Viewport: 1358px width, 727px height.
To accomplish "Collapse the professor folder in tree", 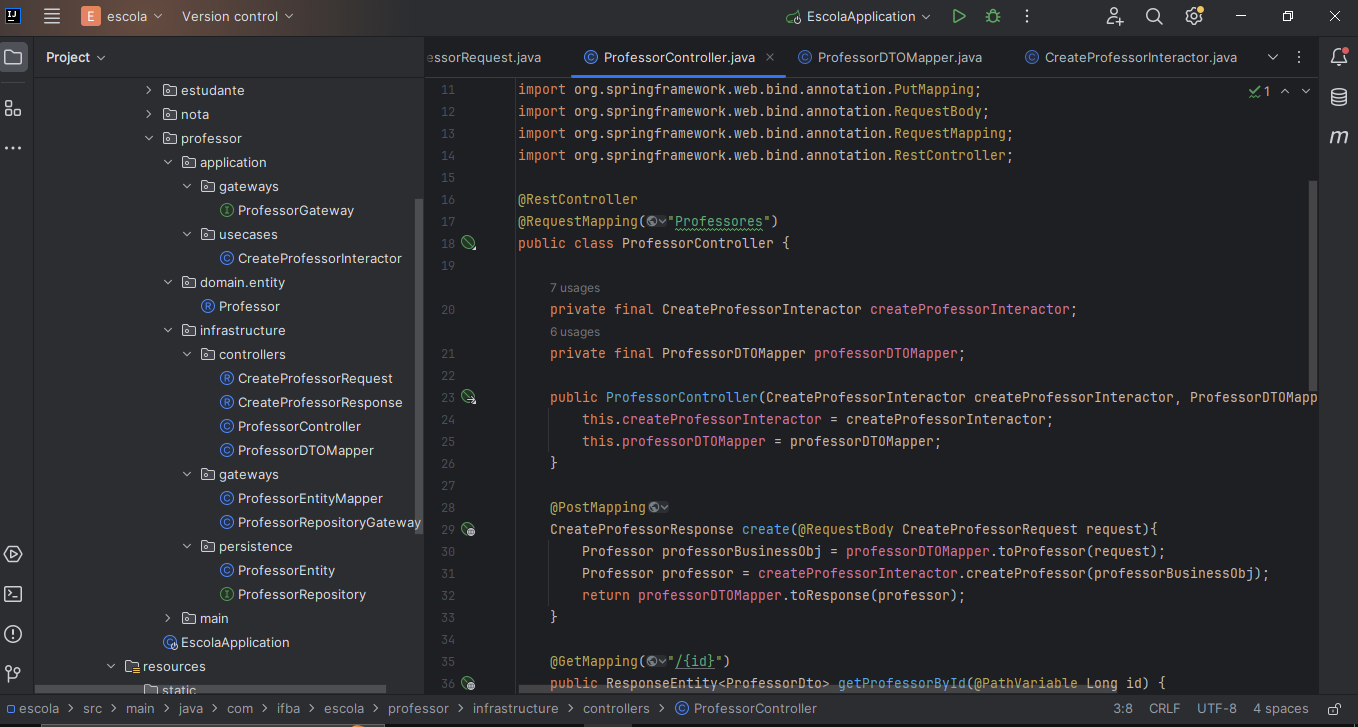I will [148, 139].
